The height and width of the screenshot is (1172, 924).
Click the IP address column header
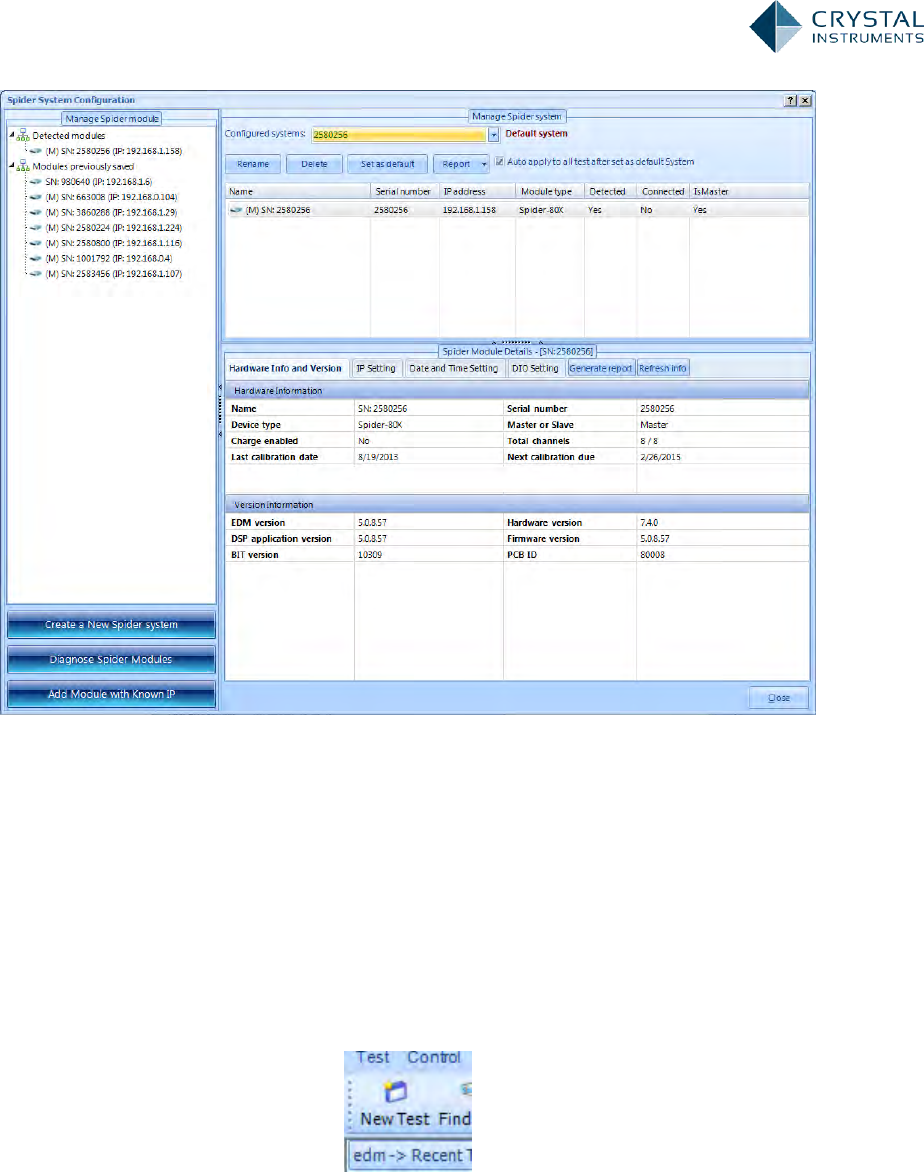[x=477, y=191]
